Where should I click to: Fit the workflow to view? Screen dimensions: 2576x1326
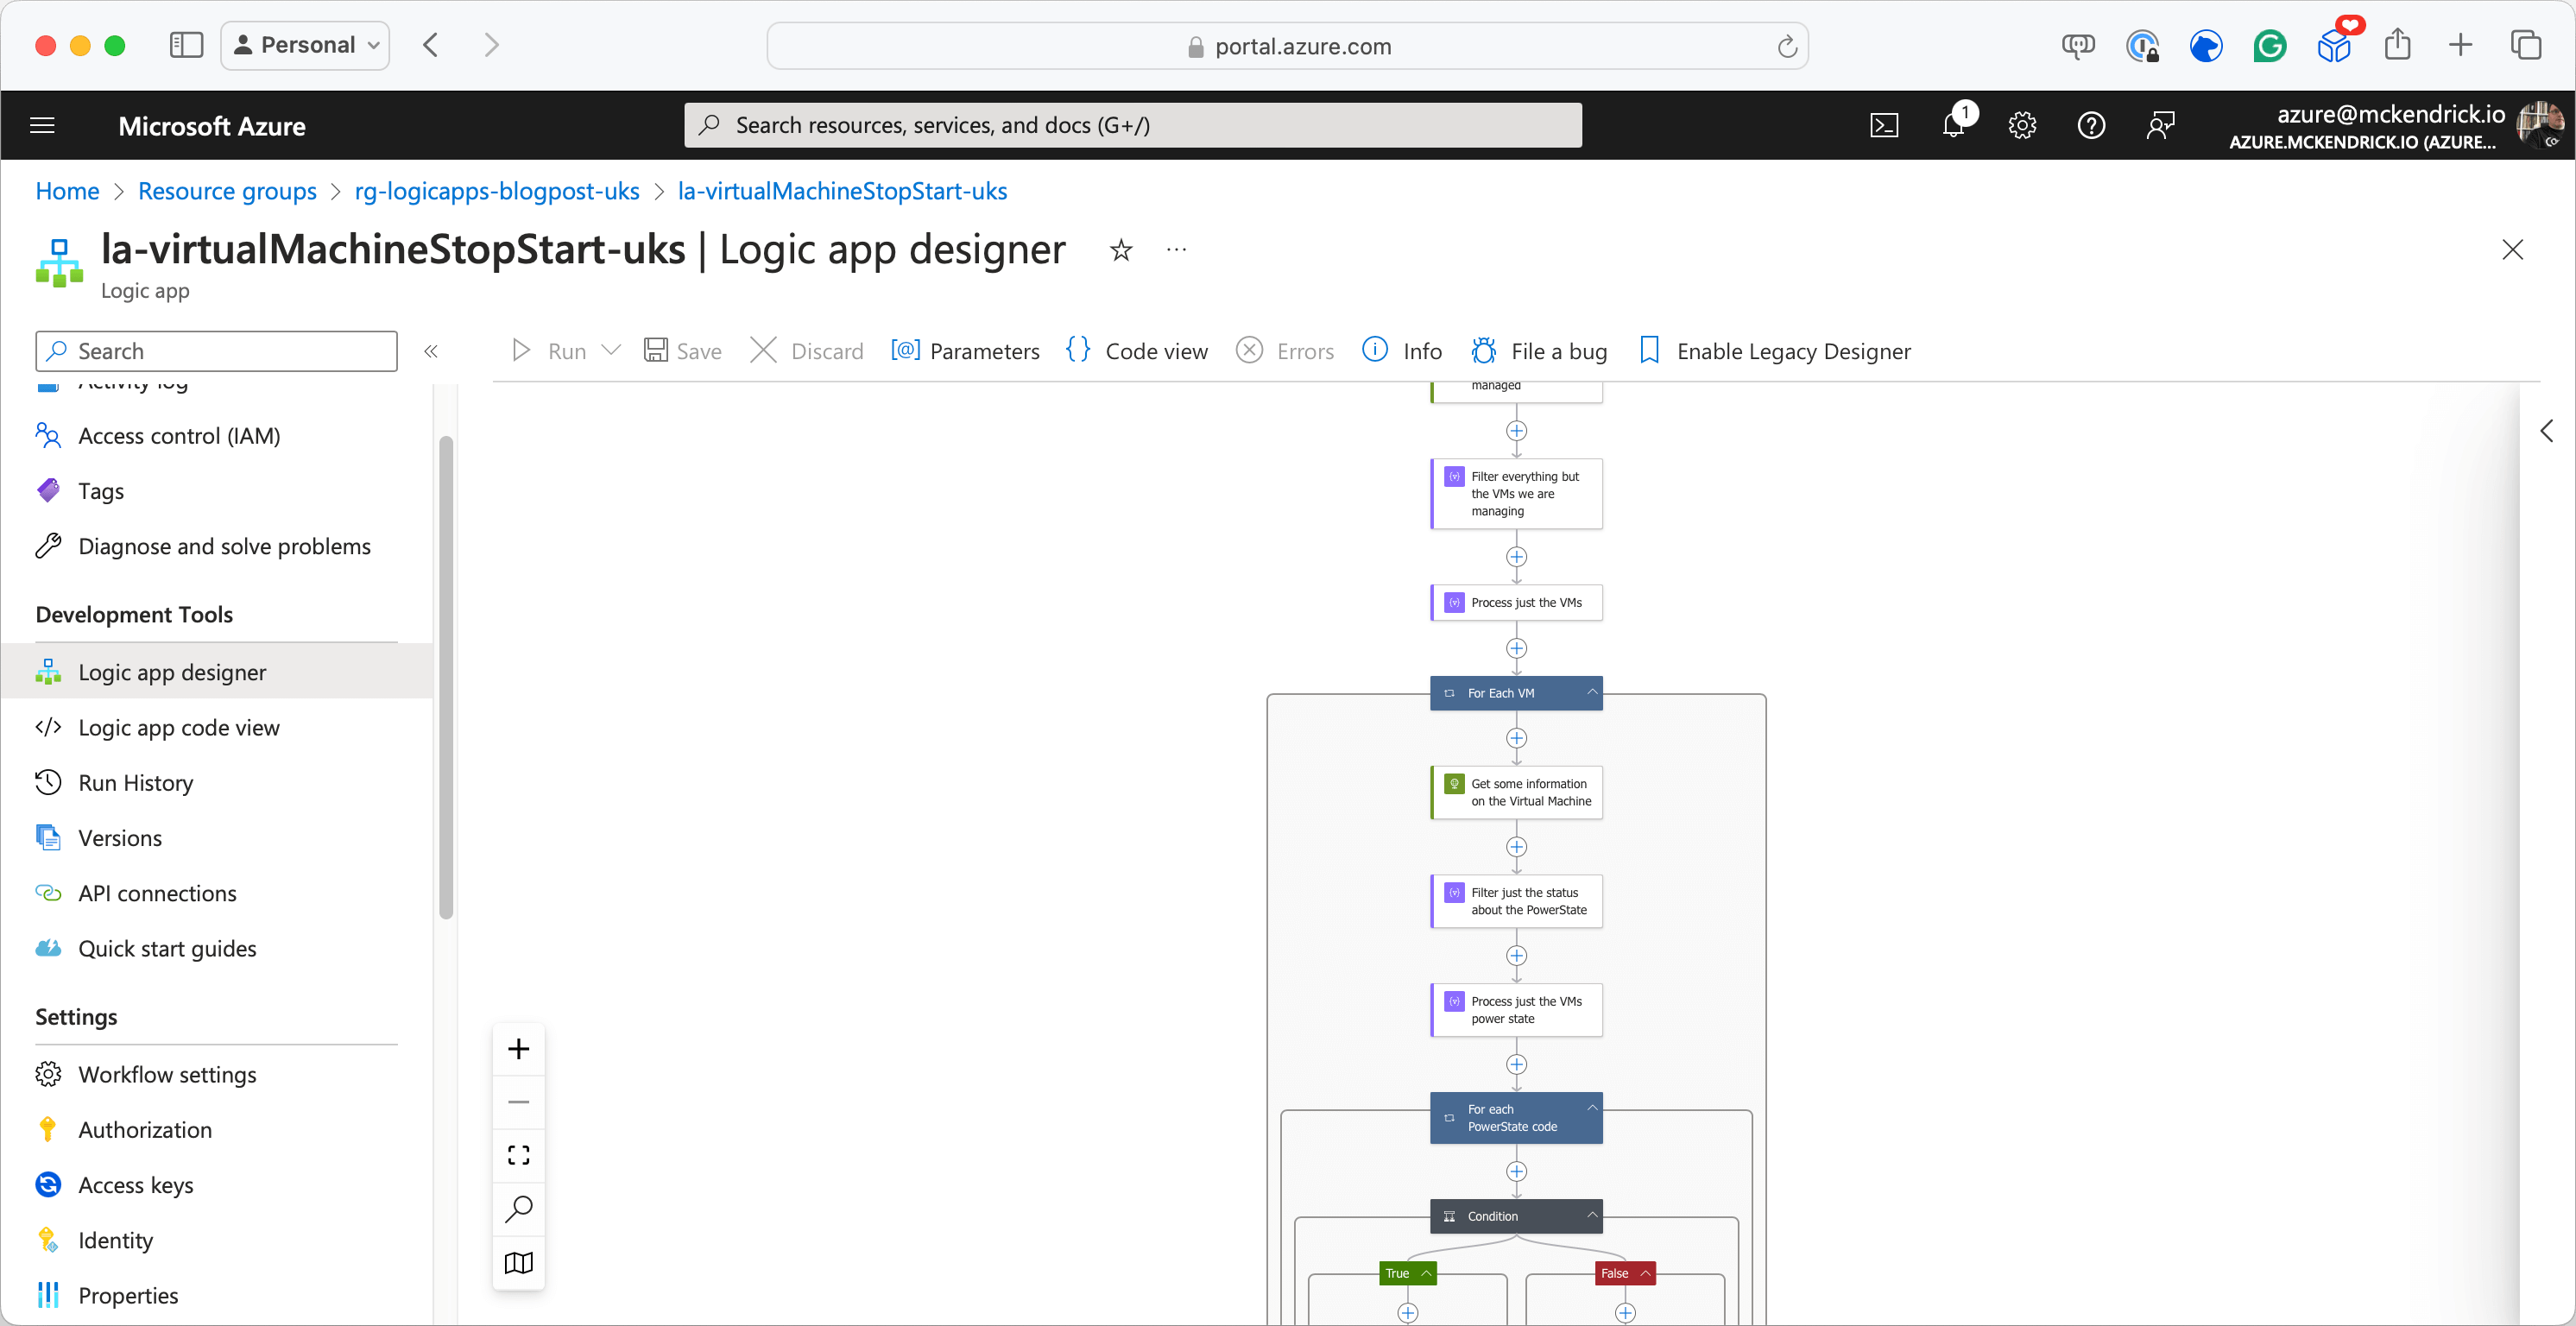518,1155
